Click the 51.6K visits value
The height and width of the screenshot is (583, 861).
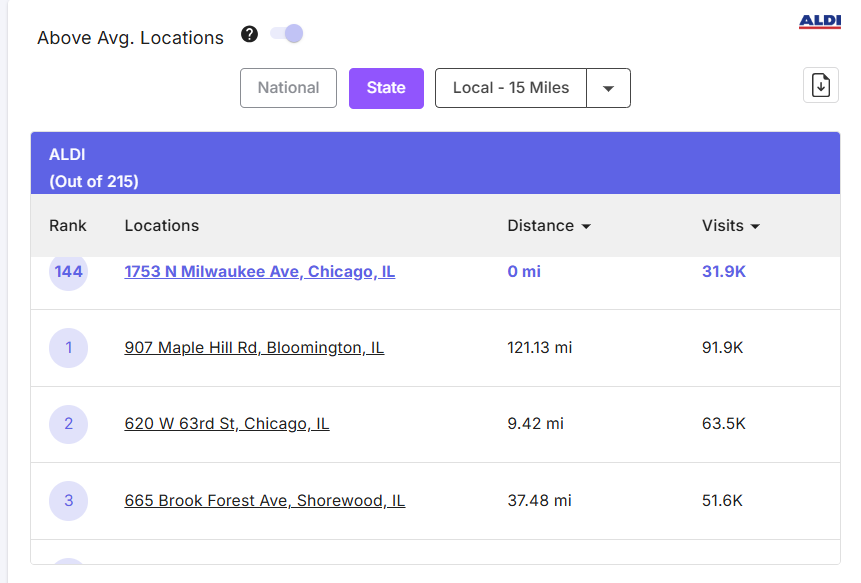[722, 501]
